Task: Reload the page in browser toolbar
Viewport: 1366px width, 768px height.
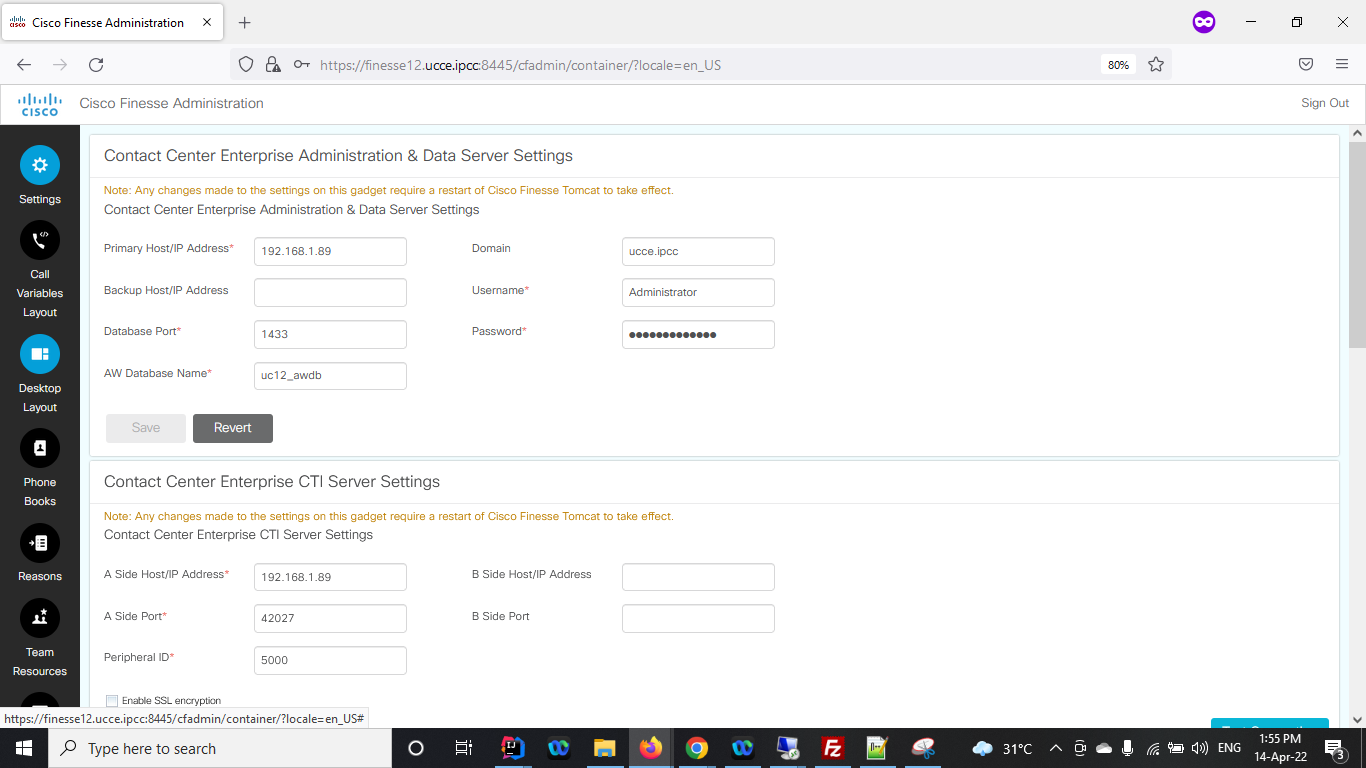Action: click(x=96, y=65)
